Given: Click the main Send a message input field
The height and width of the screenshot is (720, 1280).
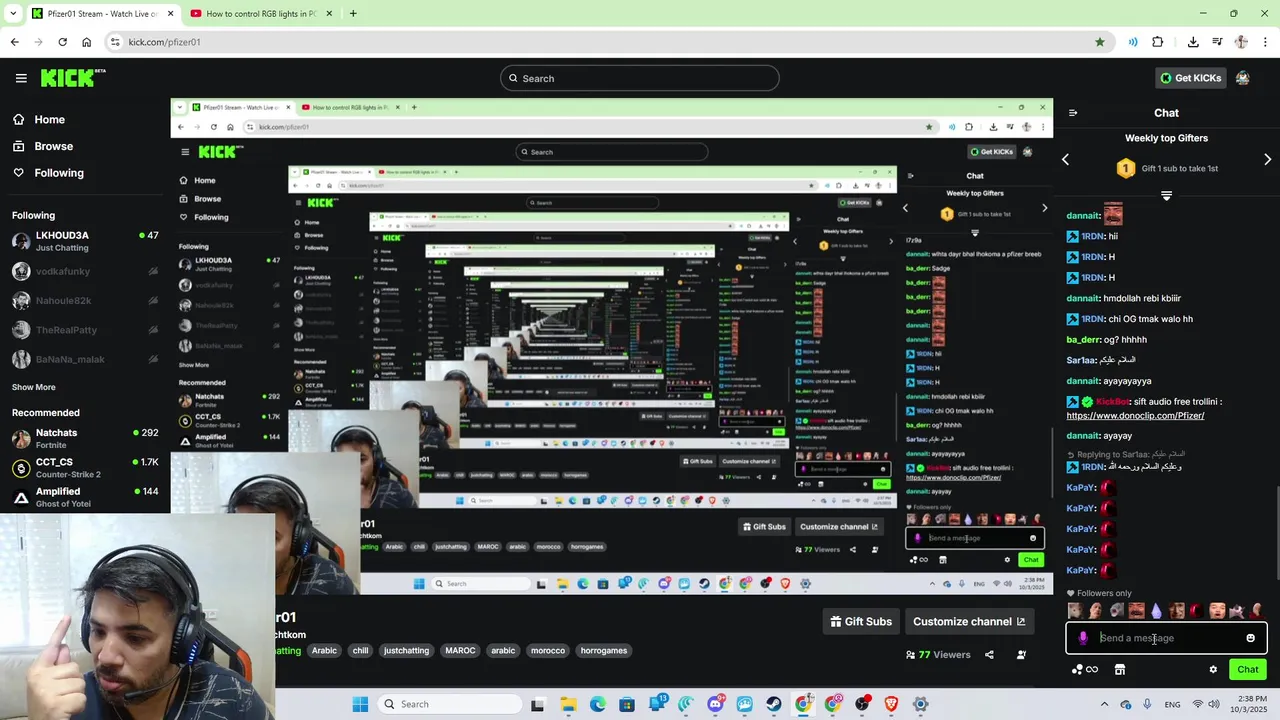Looking at the screenshot, I should (x=1166, y=638).
